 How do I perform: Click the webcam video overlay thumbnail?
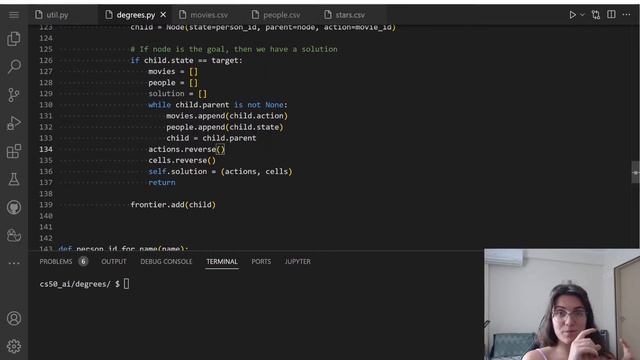pos(562,304)
